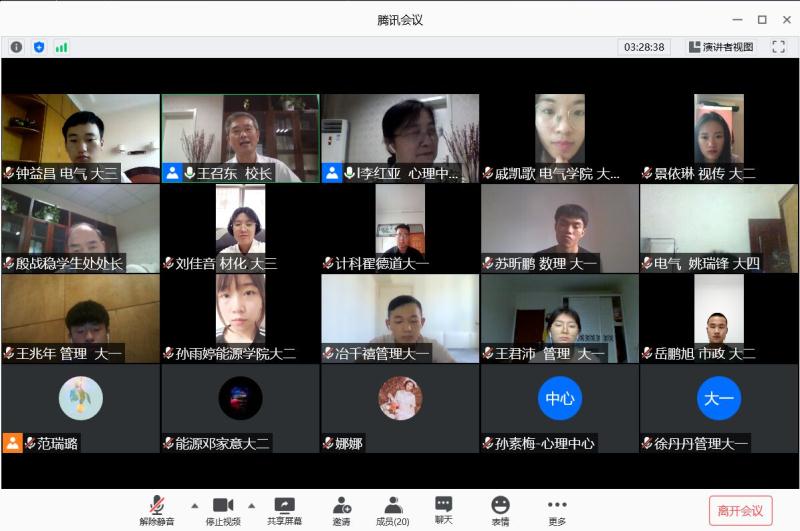Click the meeting info icon
This screenshot has width=800, height=531.
click(16, 47)
